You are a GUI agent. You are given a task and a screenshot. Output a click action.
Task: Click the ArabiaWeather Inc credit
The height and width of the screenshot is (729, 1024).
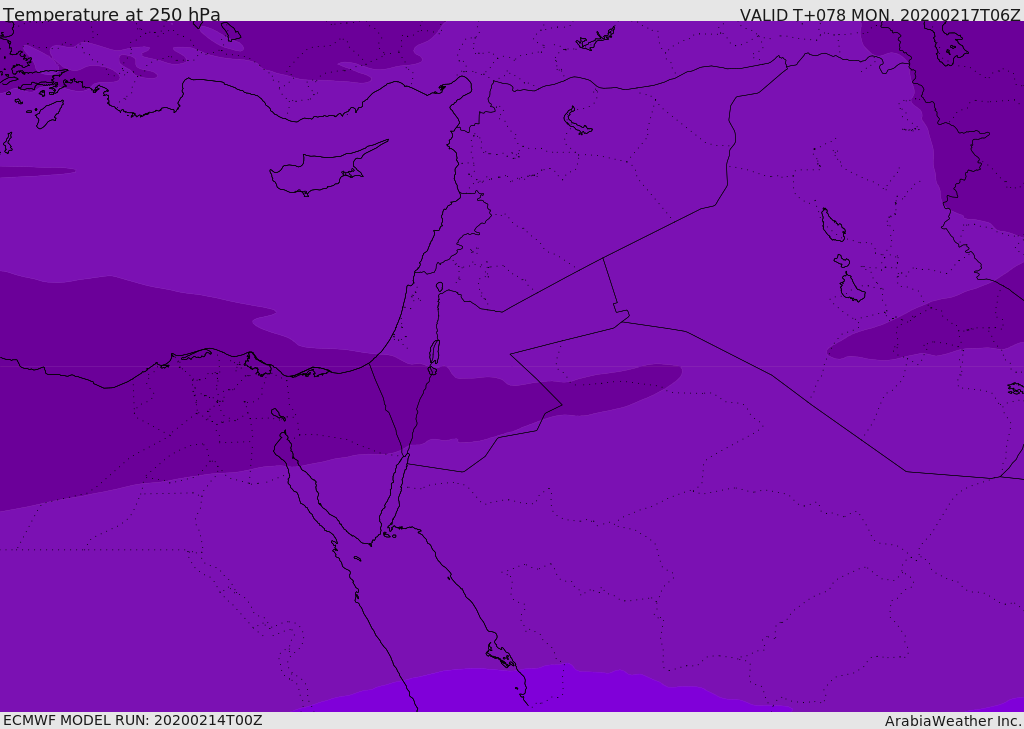pos(952,721)
